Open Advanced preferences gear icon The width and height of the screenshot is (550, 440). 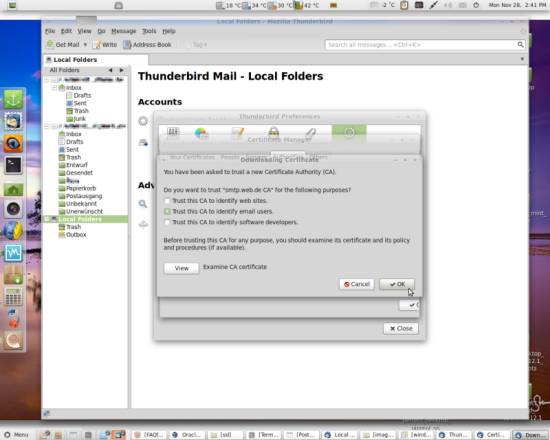pyautogui.click(x=349, y=133)
